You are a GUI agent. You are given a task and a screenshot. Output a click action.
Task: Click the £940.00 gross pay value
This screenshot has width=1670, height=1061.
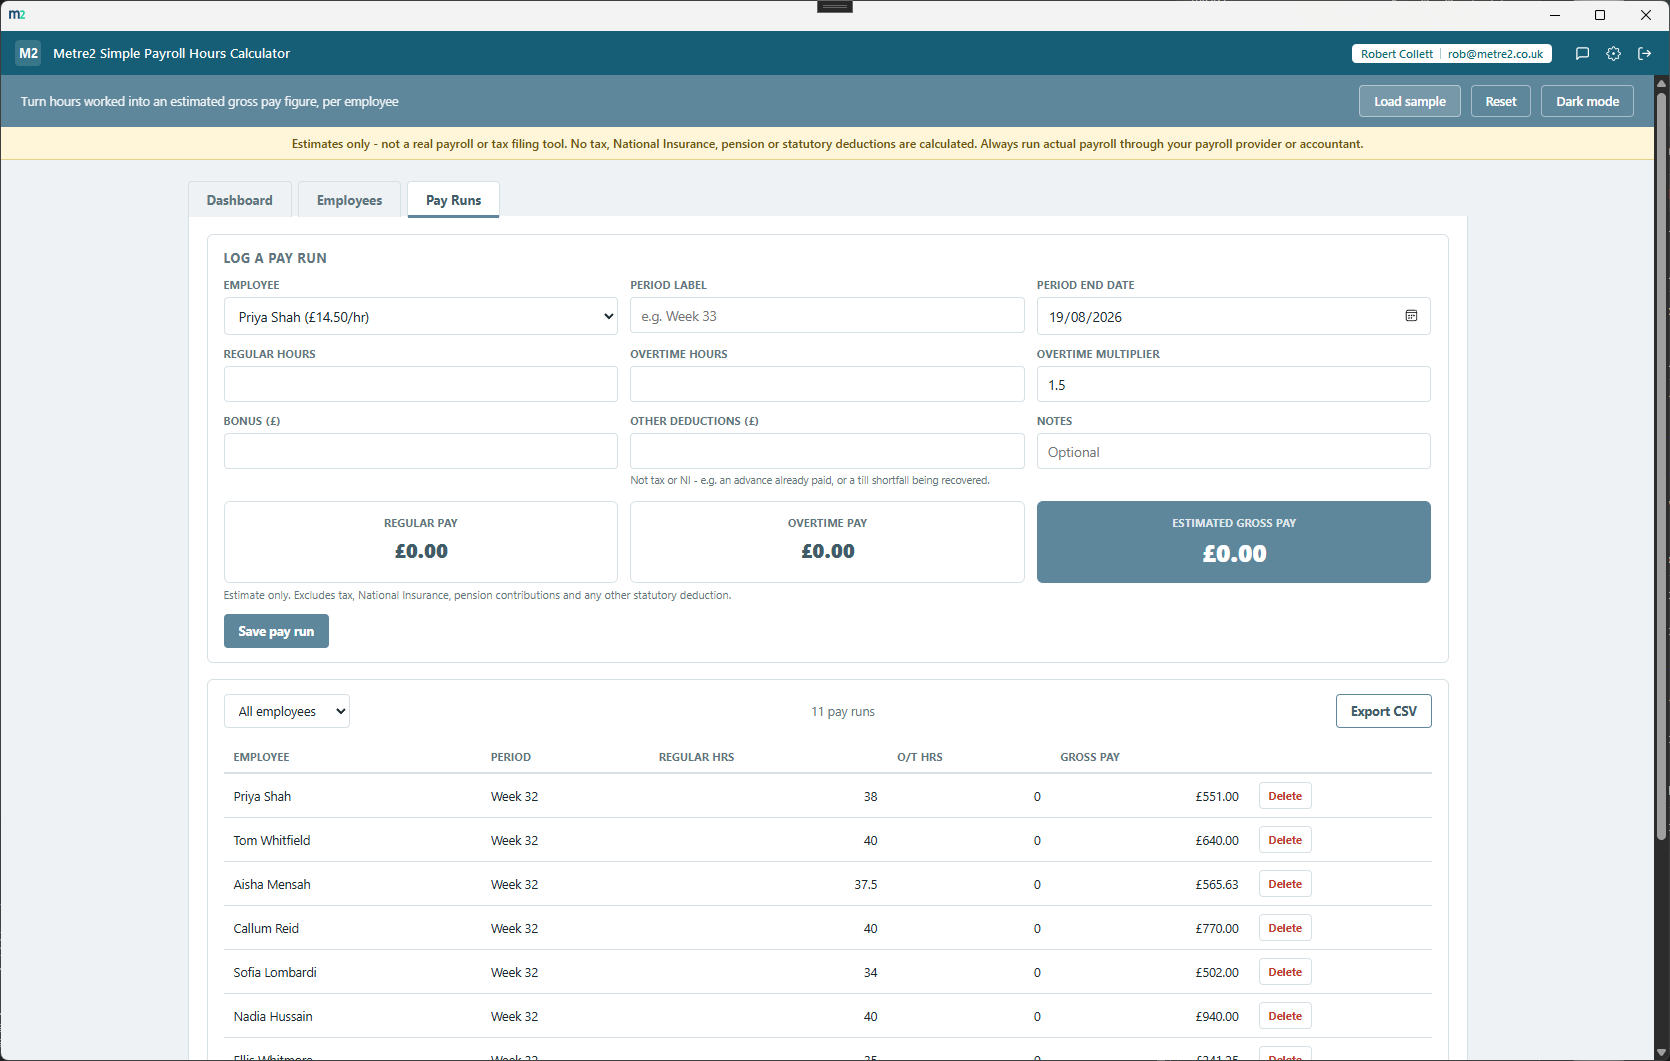(x=1217, y=1017)
